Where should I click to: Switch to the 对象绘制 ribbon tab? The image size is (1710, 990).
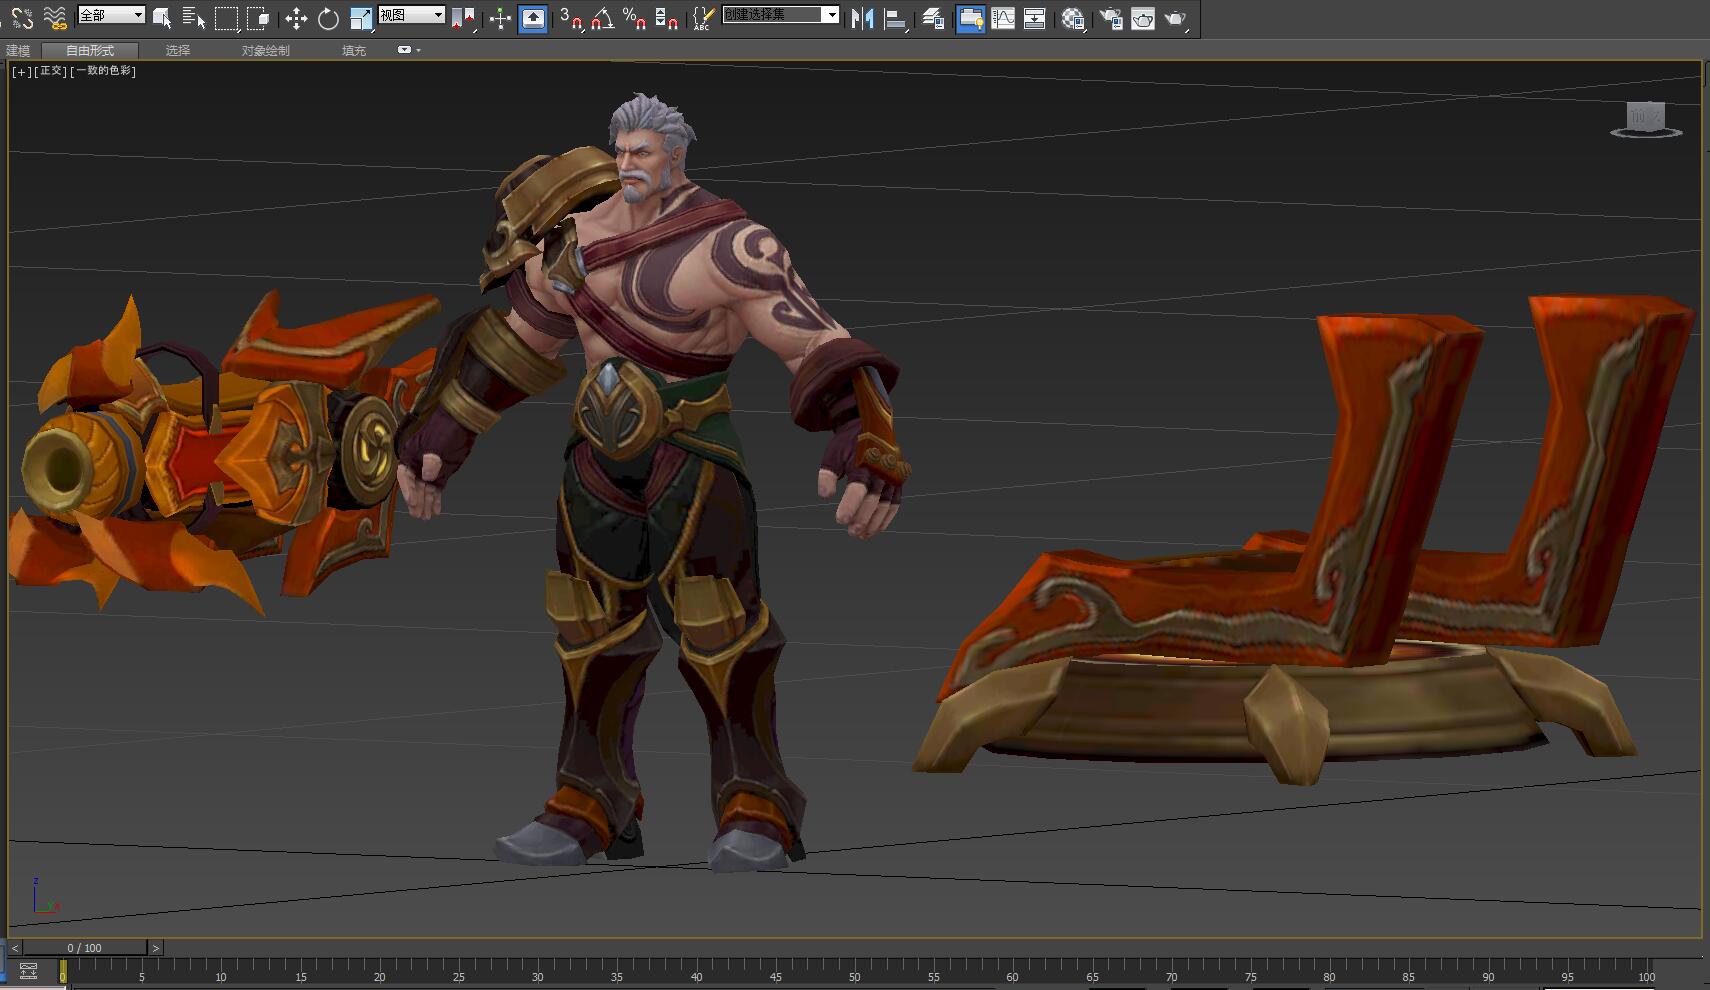266,50
